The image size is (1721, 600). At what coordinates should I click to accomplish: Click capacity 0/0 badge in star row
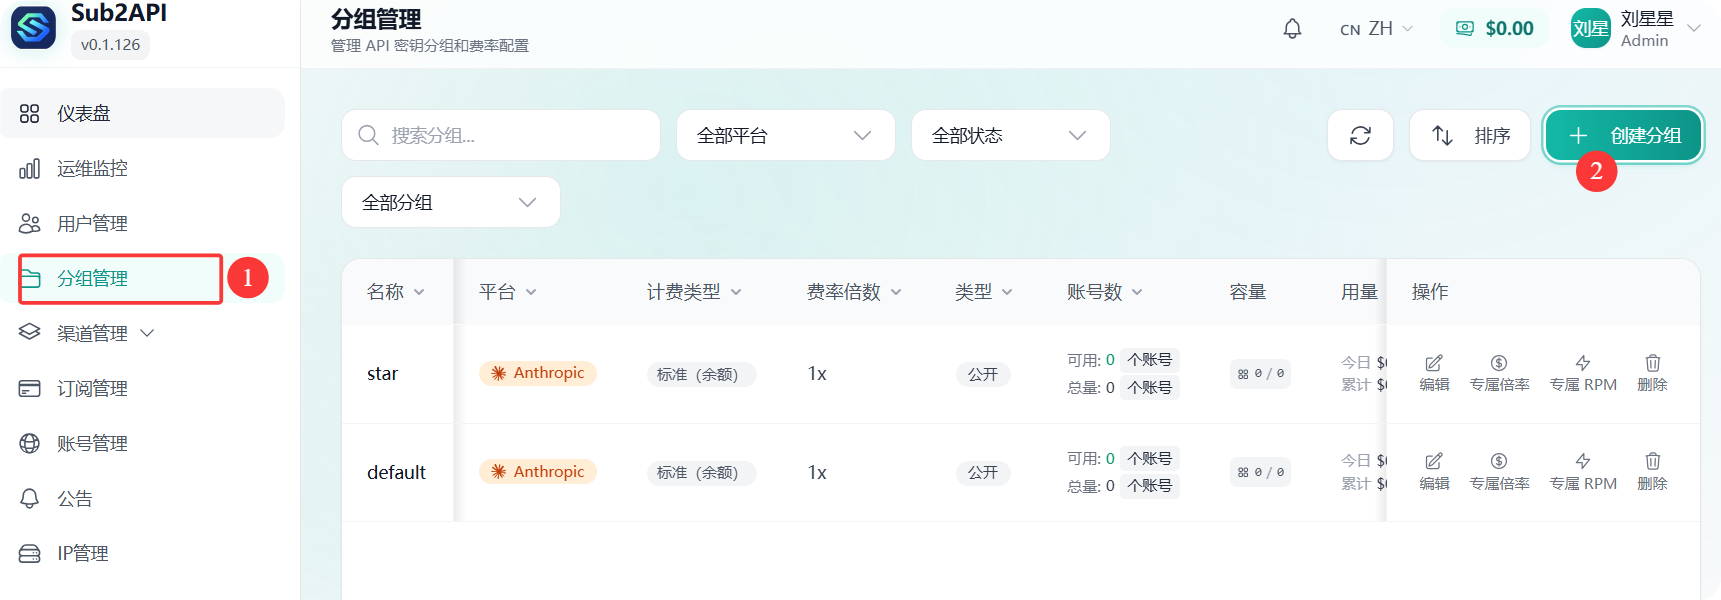1260,373
